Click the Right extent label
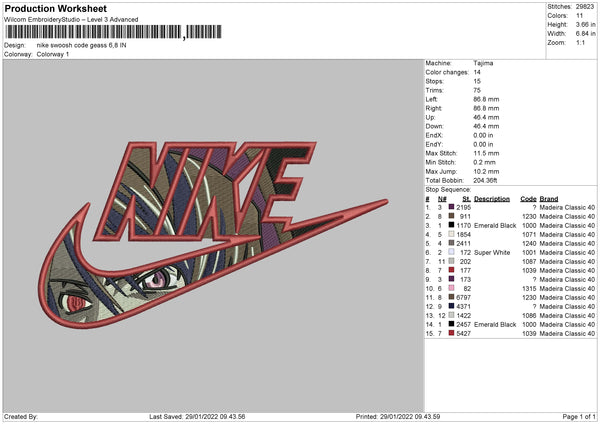Screen dimensions: 600x424 (x=434, y=108)
